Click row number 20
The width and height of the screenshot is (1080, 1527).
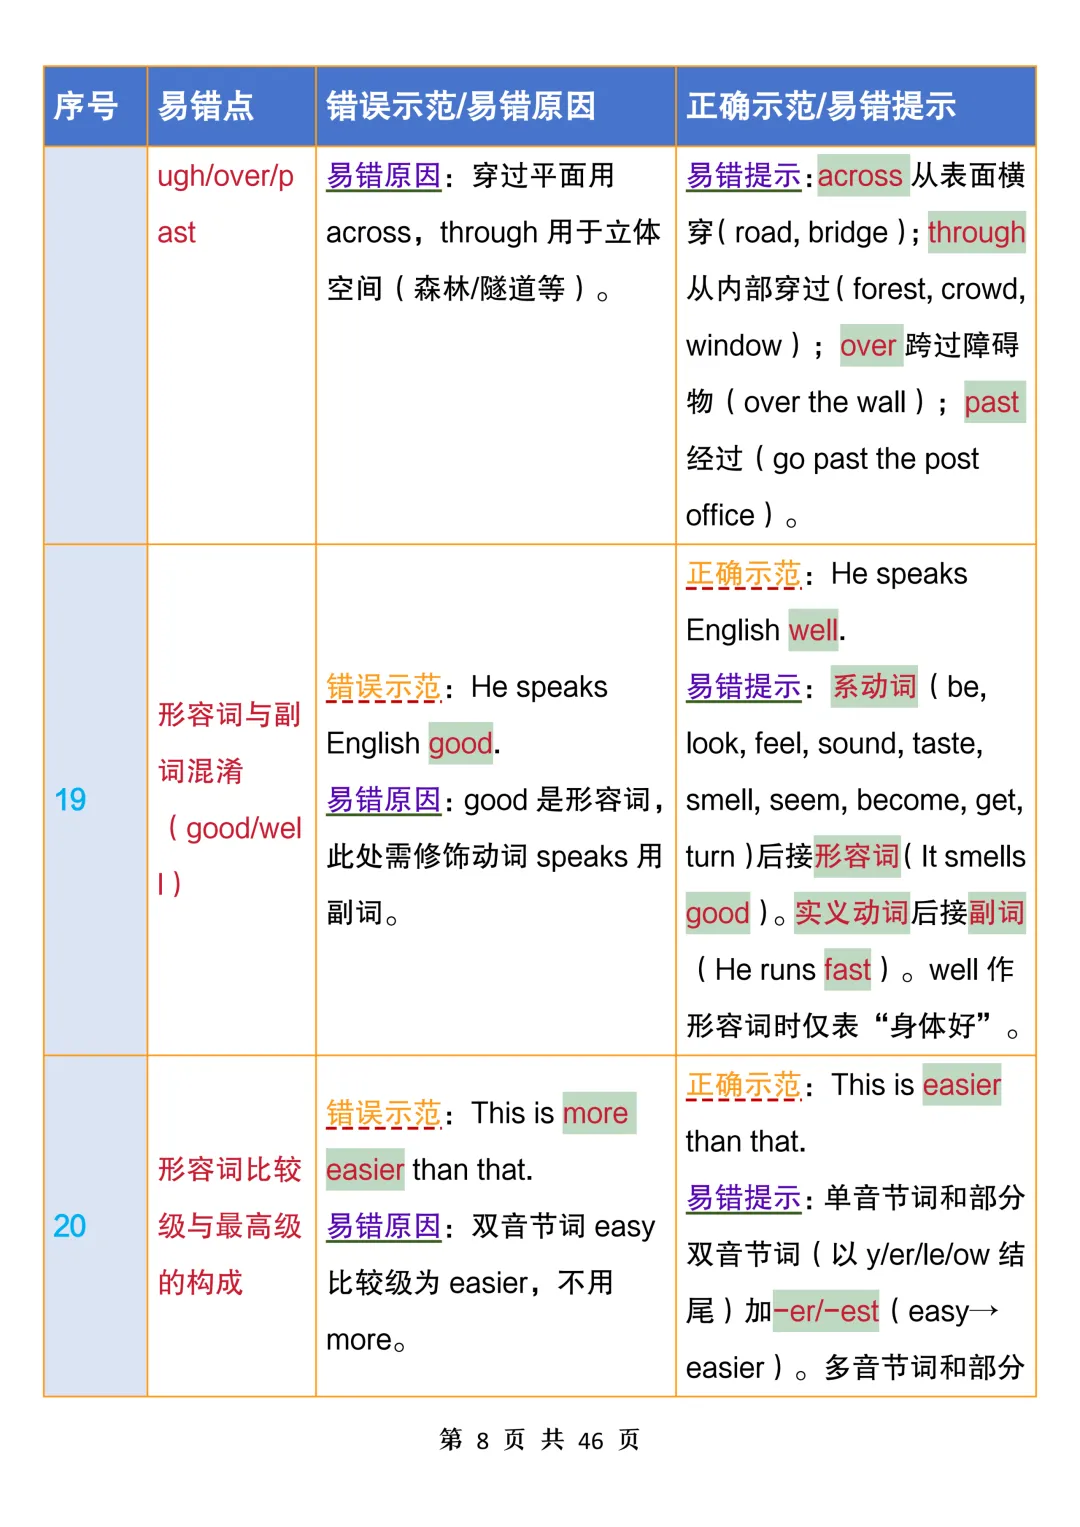tap(70, 1226)
